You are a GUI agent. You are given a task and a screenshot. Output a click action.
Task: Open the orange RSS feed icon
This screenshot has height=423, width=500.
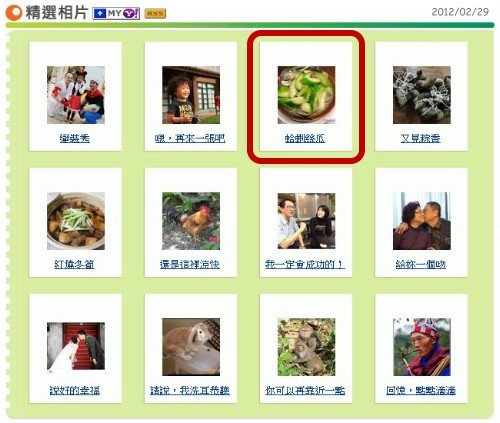[155, 14]
